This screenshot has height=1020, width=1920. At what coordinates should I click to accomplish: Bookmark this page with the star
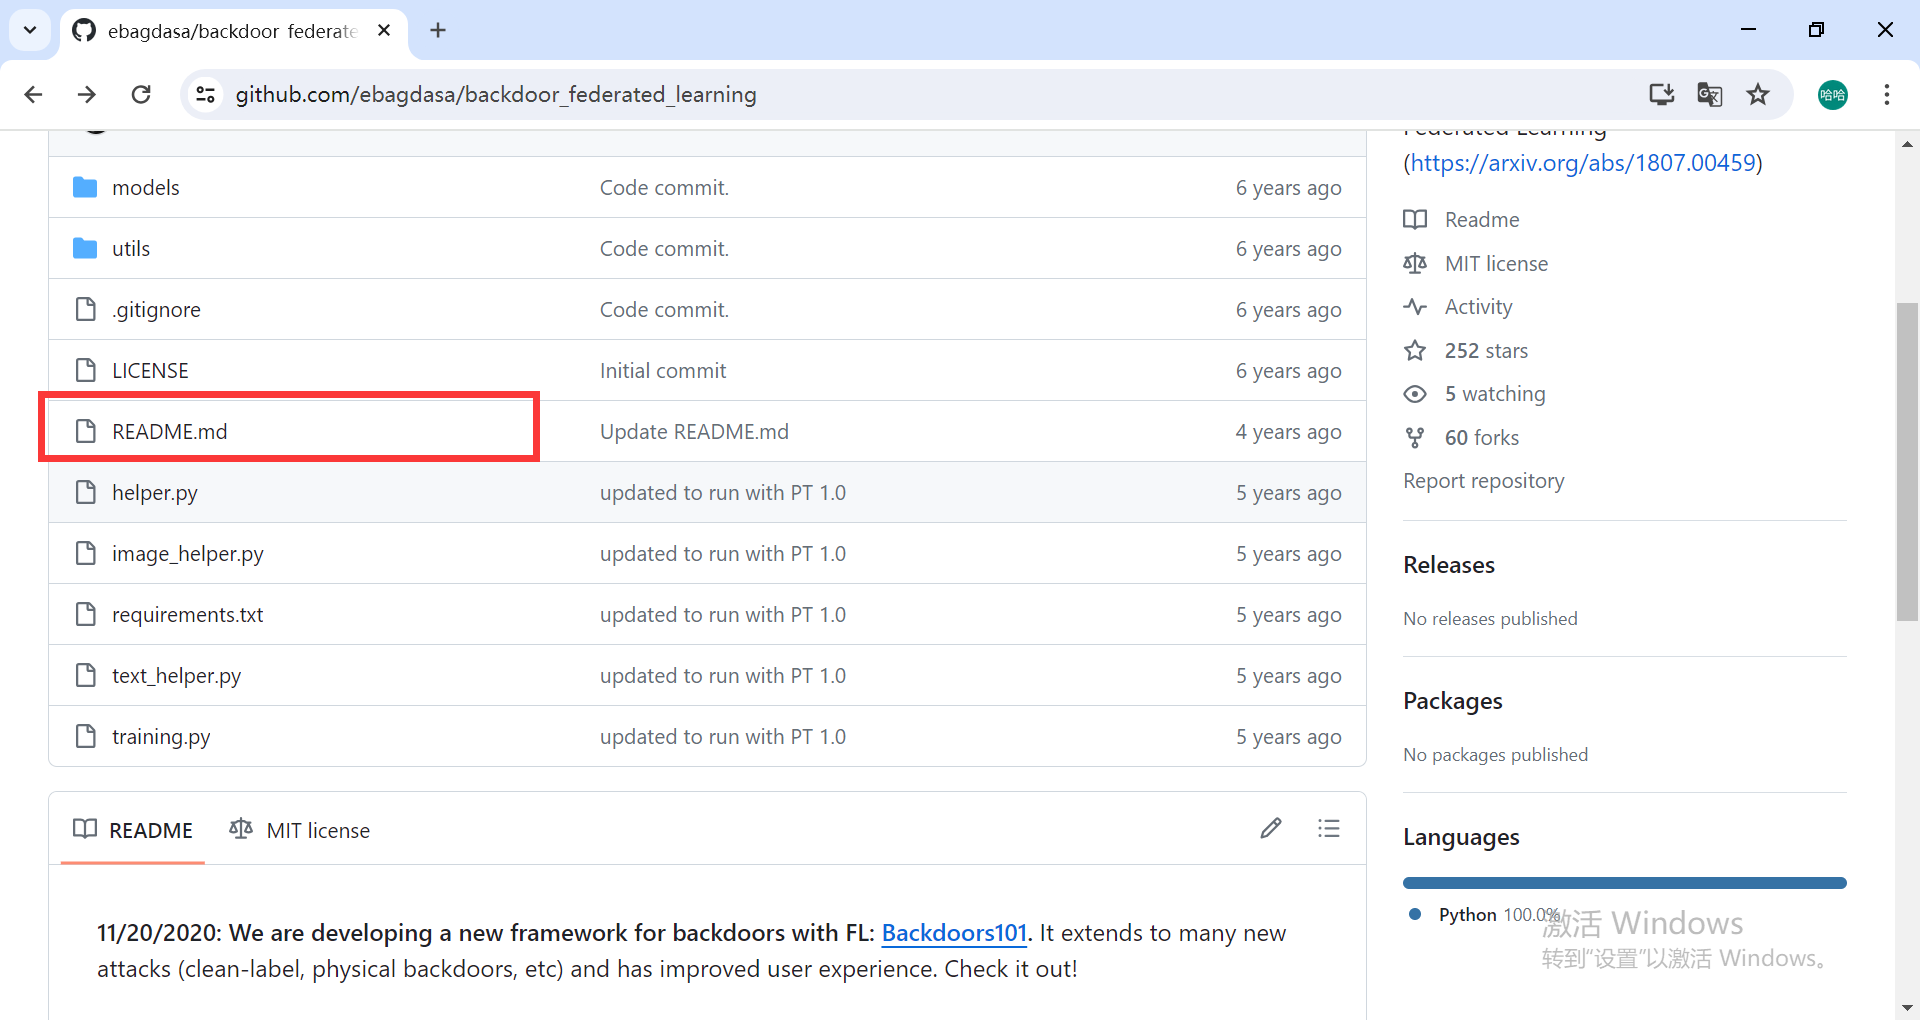[x=1758, y=94]
